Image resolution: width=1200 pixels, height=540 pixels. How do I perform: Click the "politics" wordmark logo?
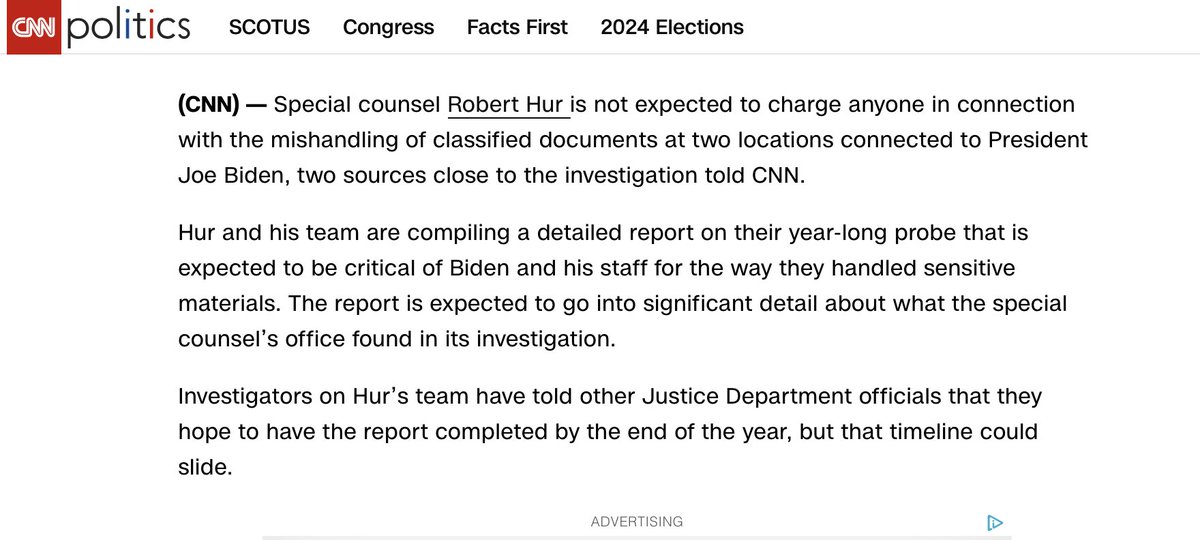(x=129, y=28)
